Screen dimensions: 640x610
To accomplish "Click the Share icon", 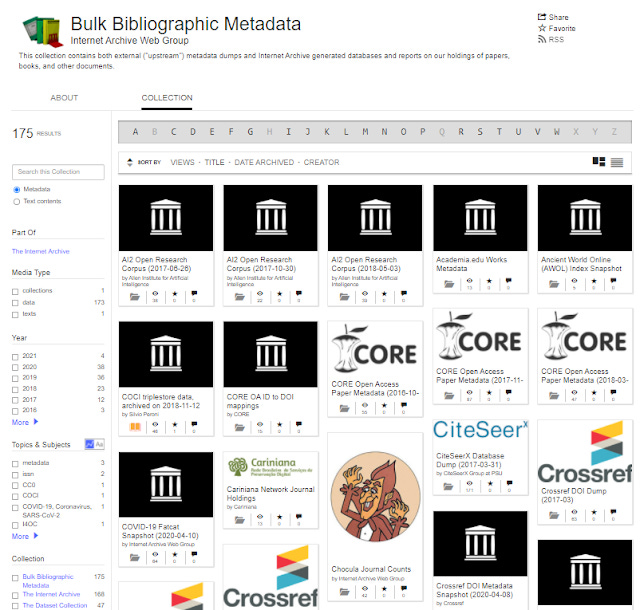I will (x=542, y=17).
